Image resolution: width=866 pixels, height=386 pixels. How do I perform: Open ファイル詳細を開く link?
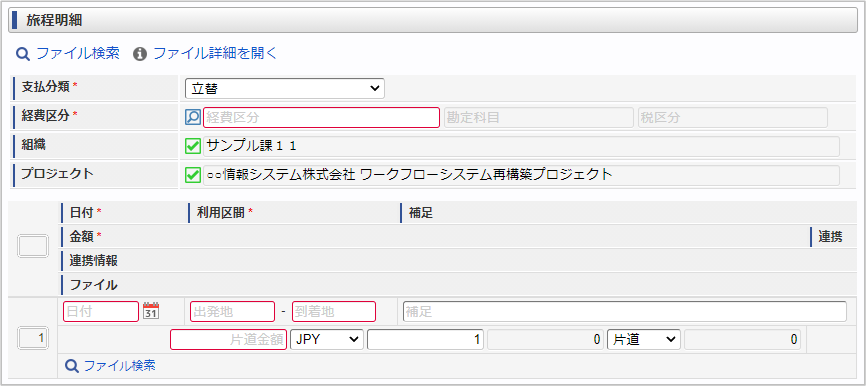point(214,54)
